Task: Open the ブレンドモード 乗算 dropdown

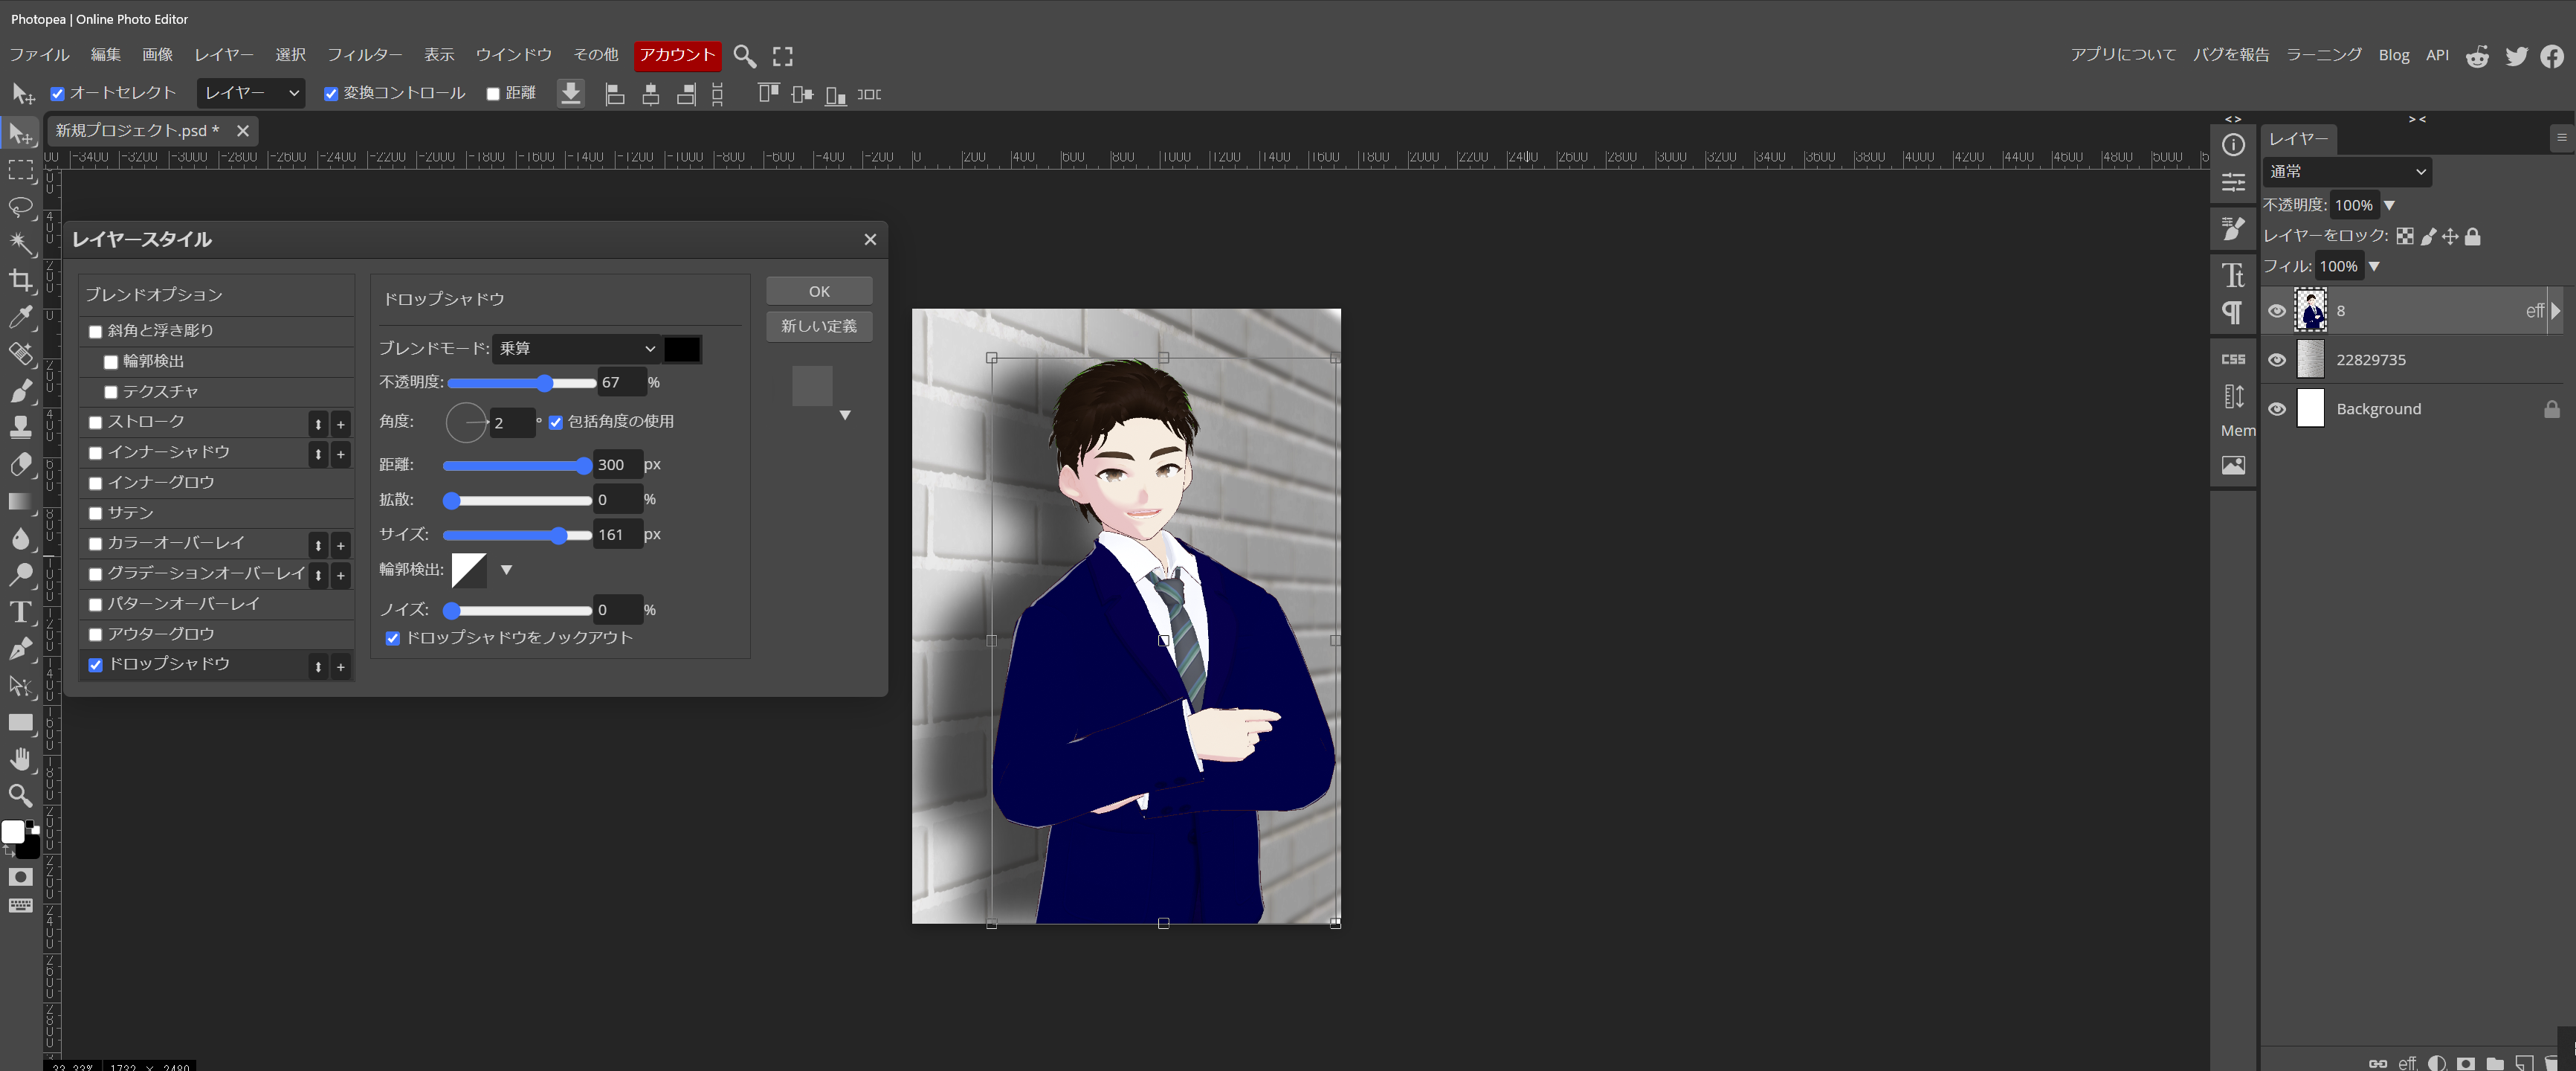Action: (x=576, y=349)
